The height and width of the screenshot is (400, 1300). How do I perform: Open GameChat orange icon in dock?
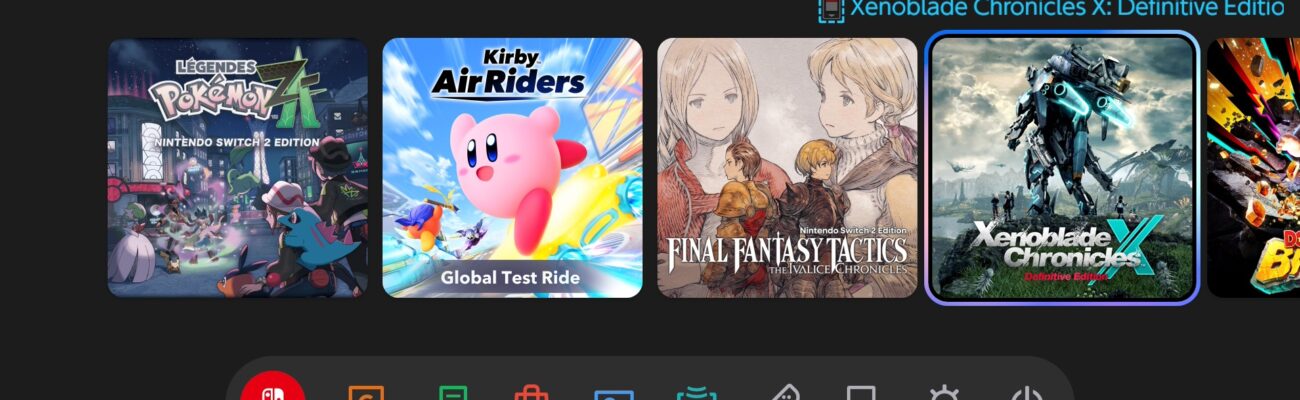366,392
